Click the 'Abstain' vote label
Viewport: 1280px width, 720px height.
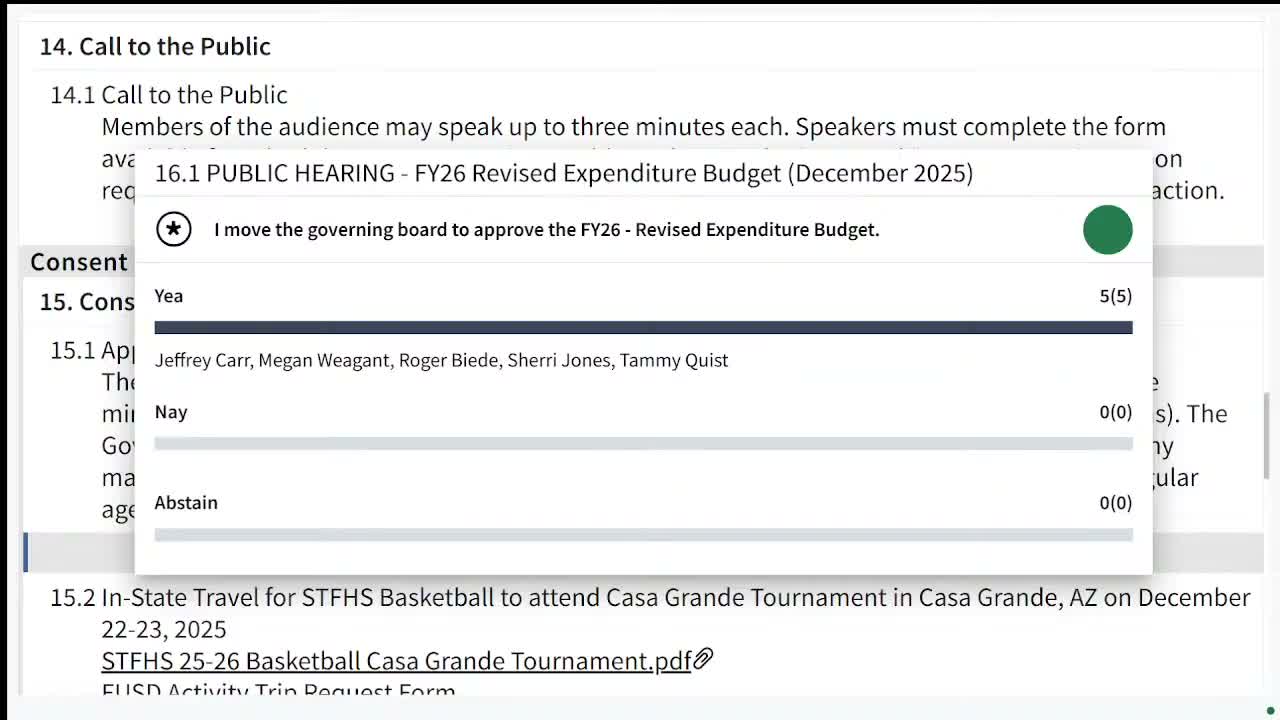pyautogui.click(x=186, y=503)
